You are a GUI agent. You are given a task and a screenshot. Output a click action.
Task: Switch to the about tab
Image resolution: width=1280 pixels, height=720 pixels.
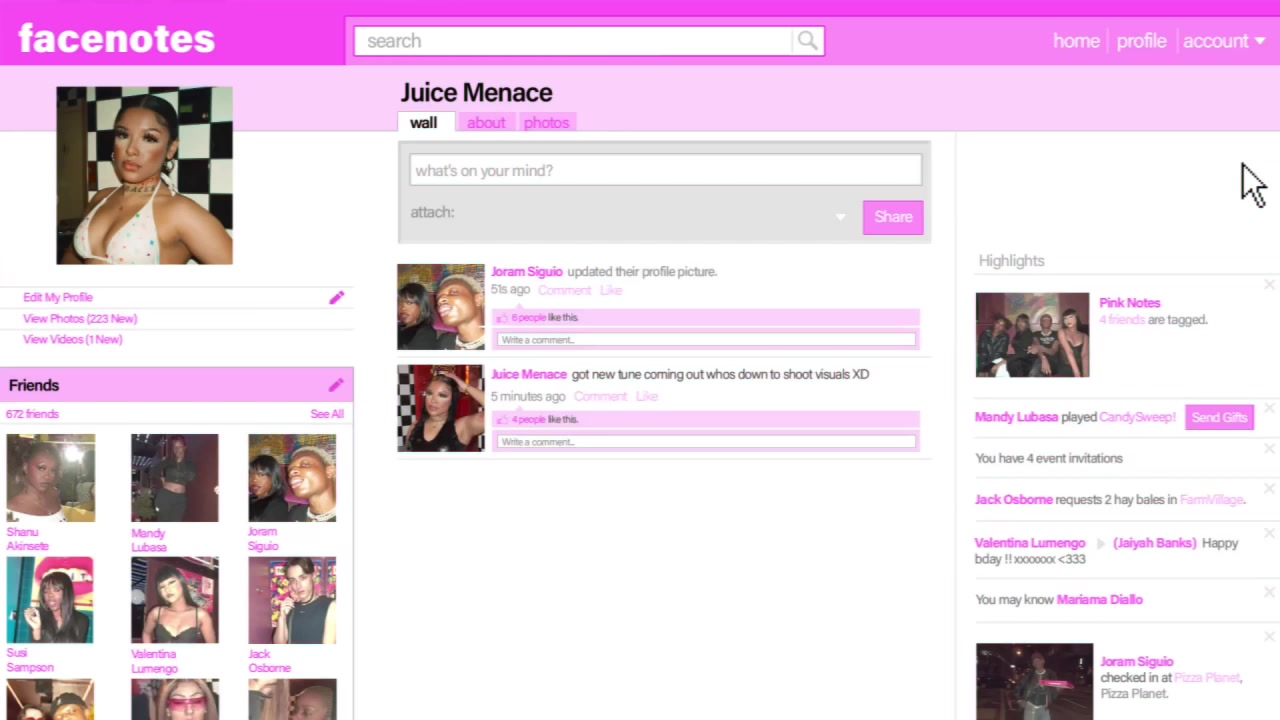coord(486,122)
